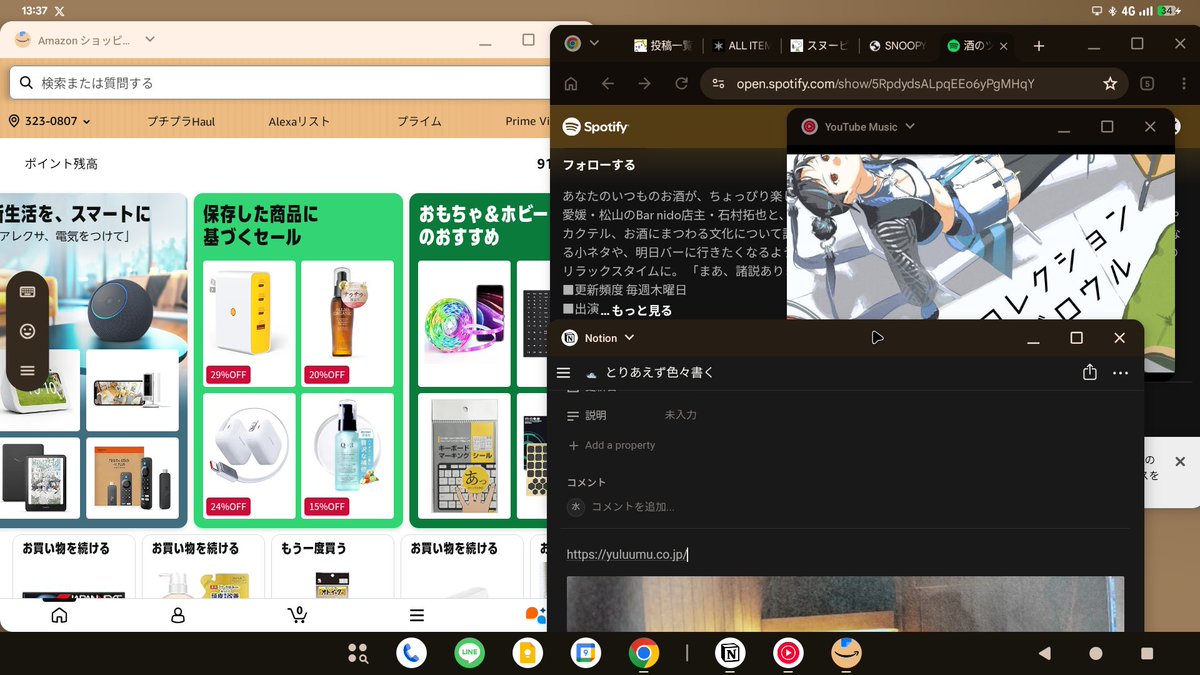Tap the Android recents square button
Image resolution: width=1200 pixels, height=675 pixels.
(1147, 653)
